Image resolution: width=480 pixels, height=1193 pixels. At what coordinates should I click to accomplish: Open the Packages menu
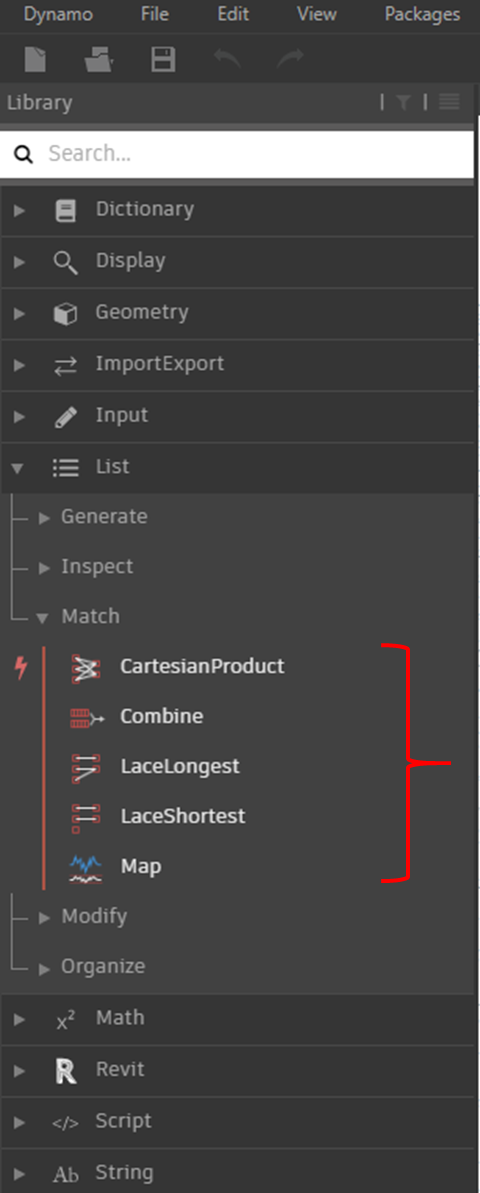click(x=422, y=14)
